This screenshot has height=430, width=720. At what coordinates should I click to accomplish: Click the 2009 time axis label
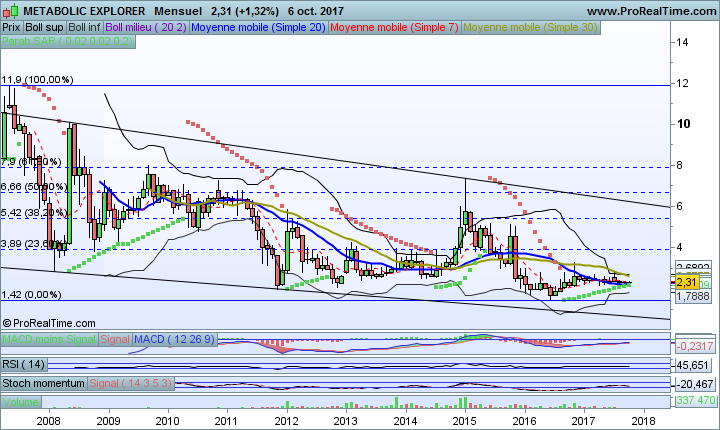click(x=108, y=421)
